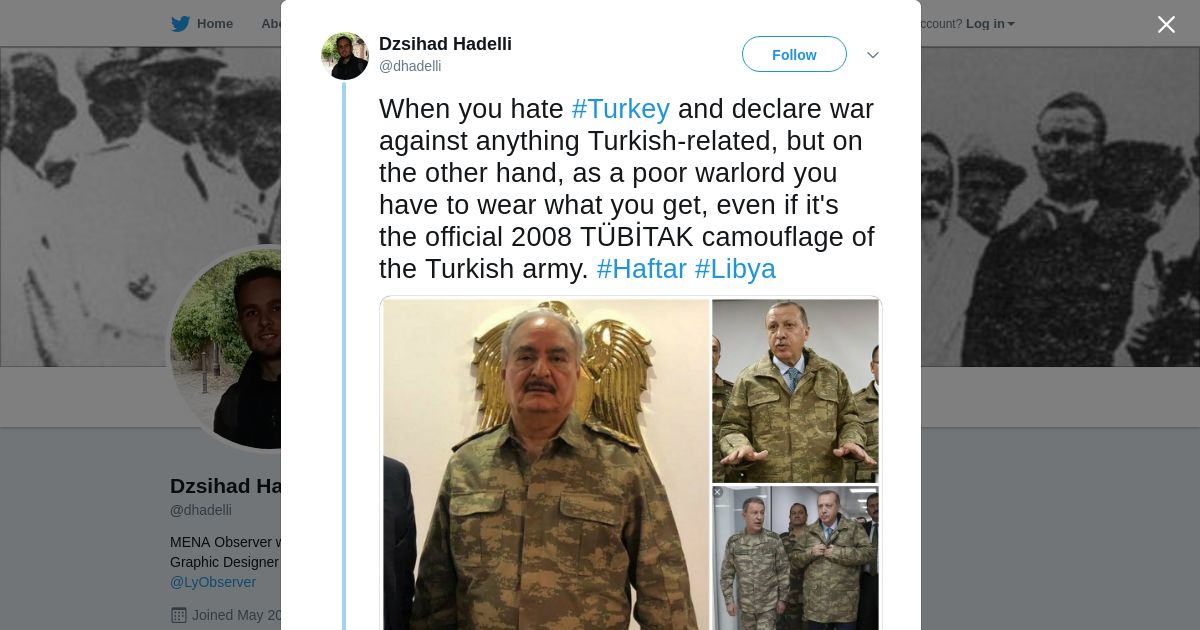Open the @LyObserver profile link
This screenshot has height=630, width=1200.
coord(213,582)
